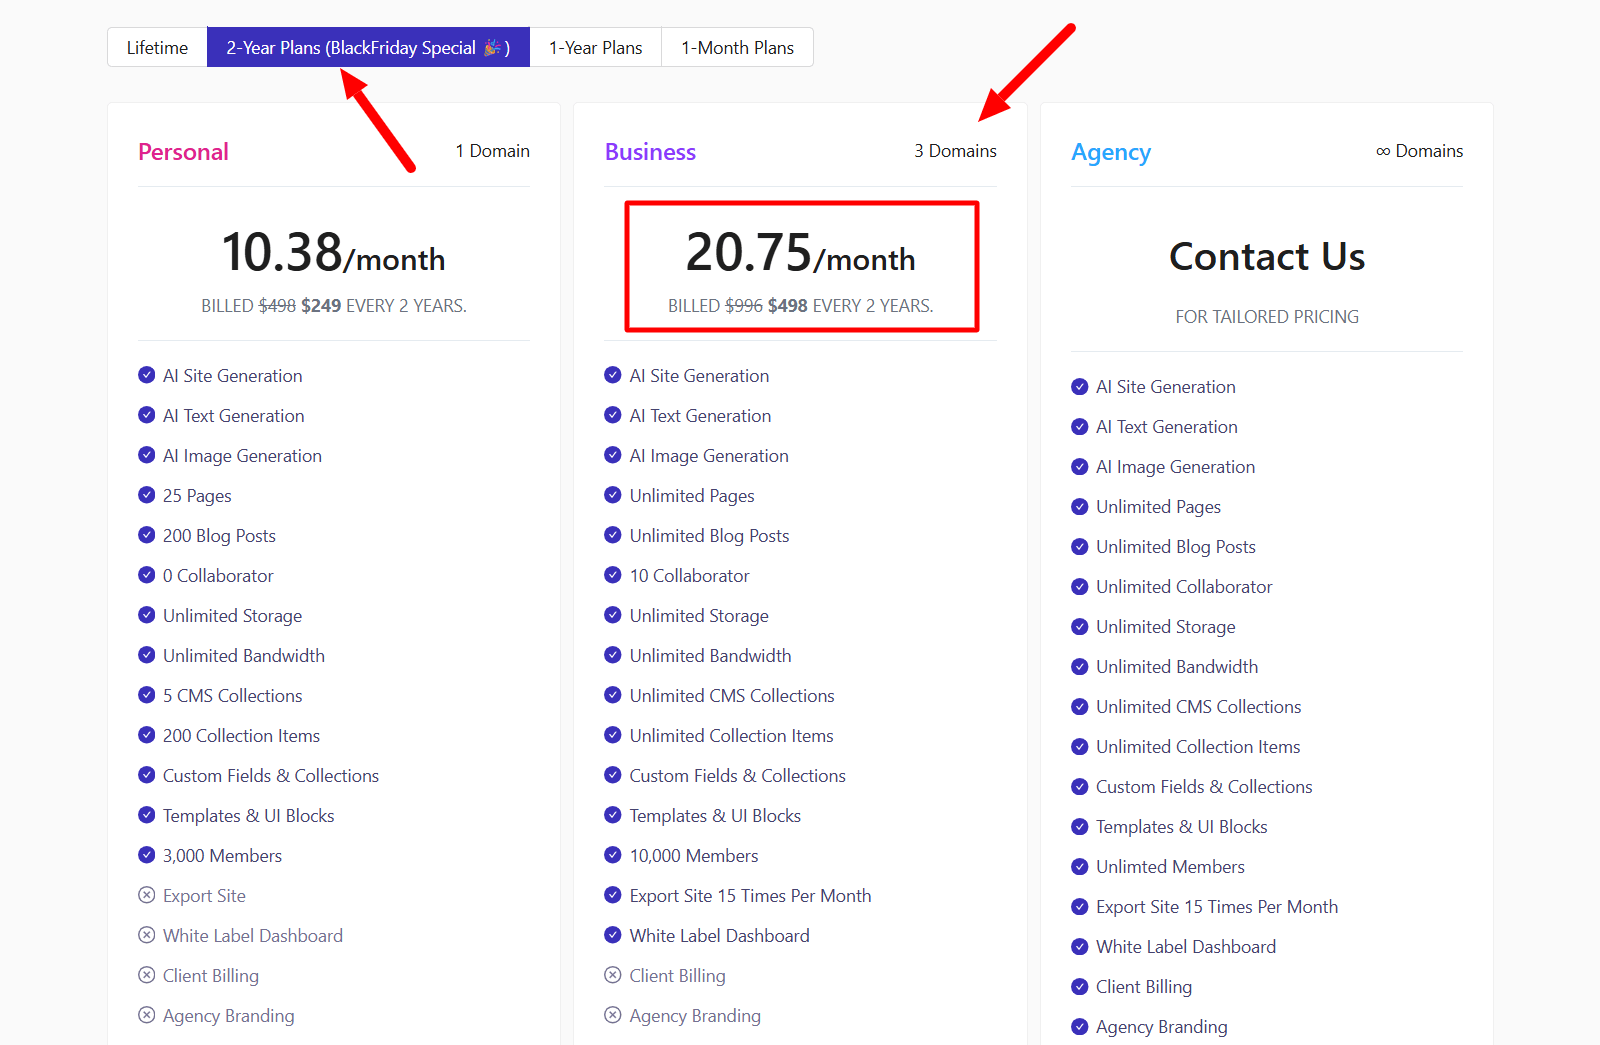Switch to the Lifetime plans tab

coord(157,48)
